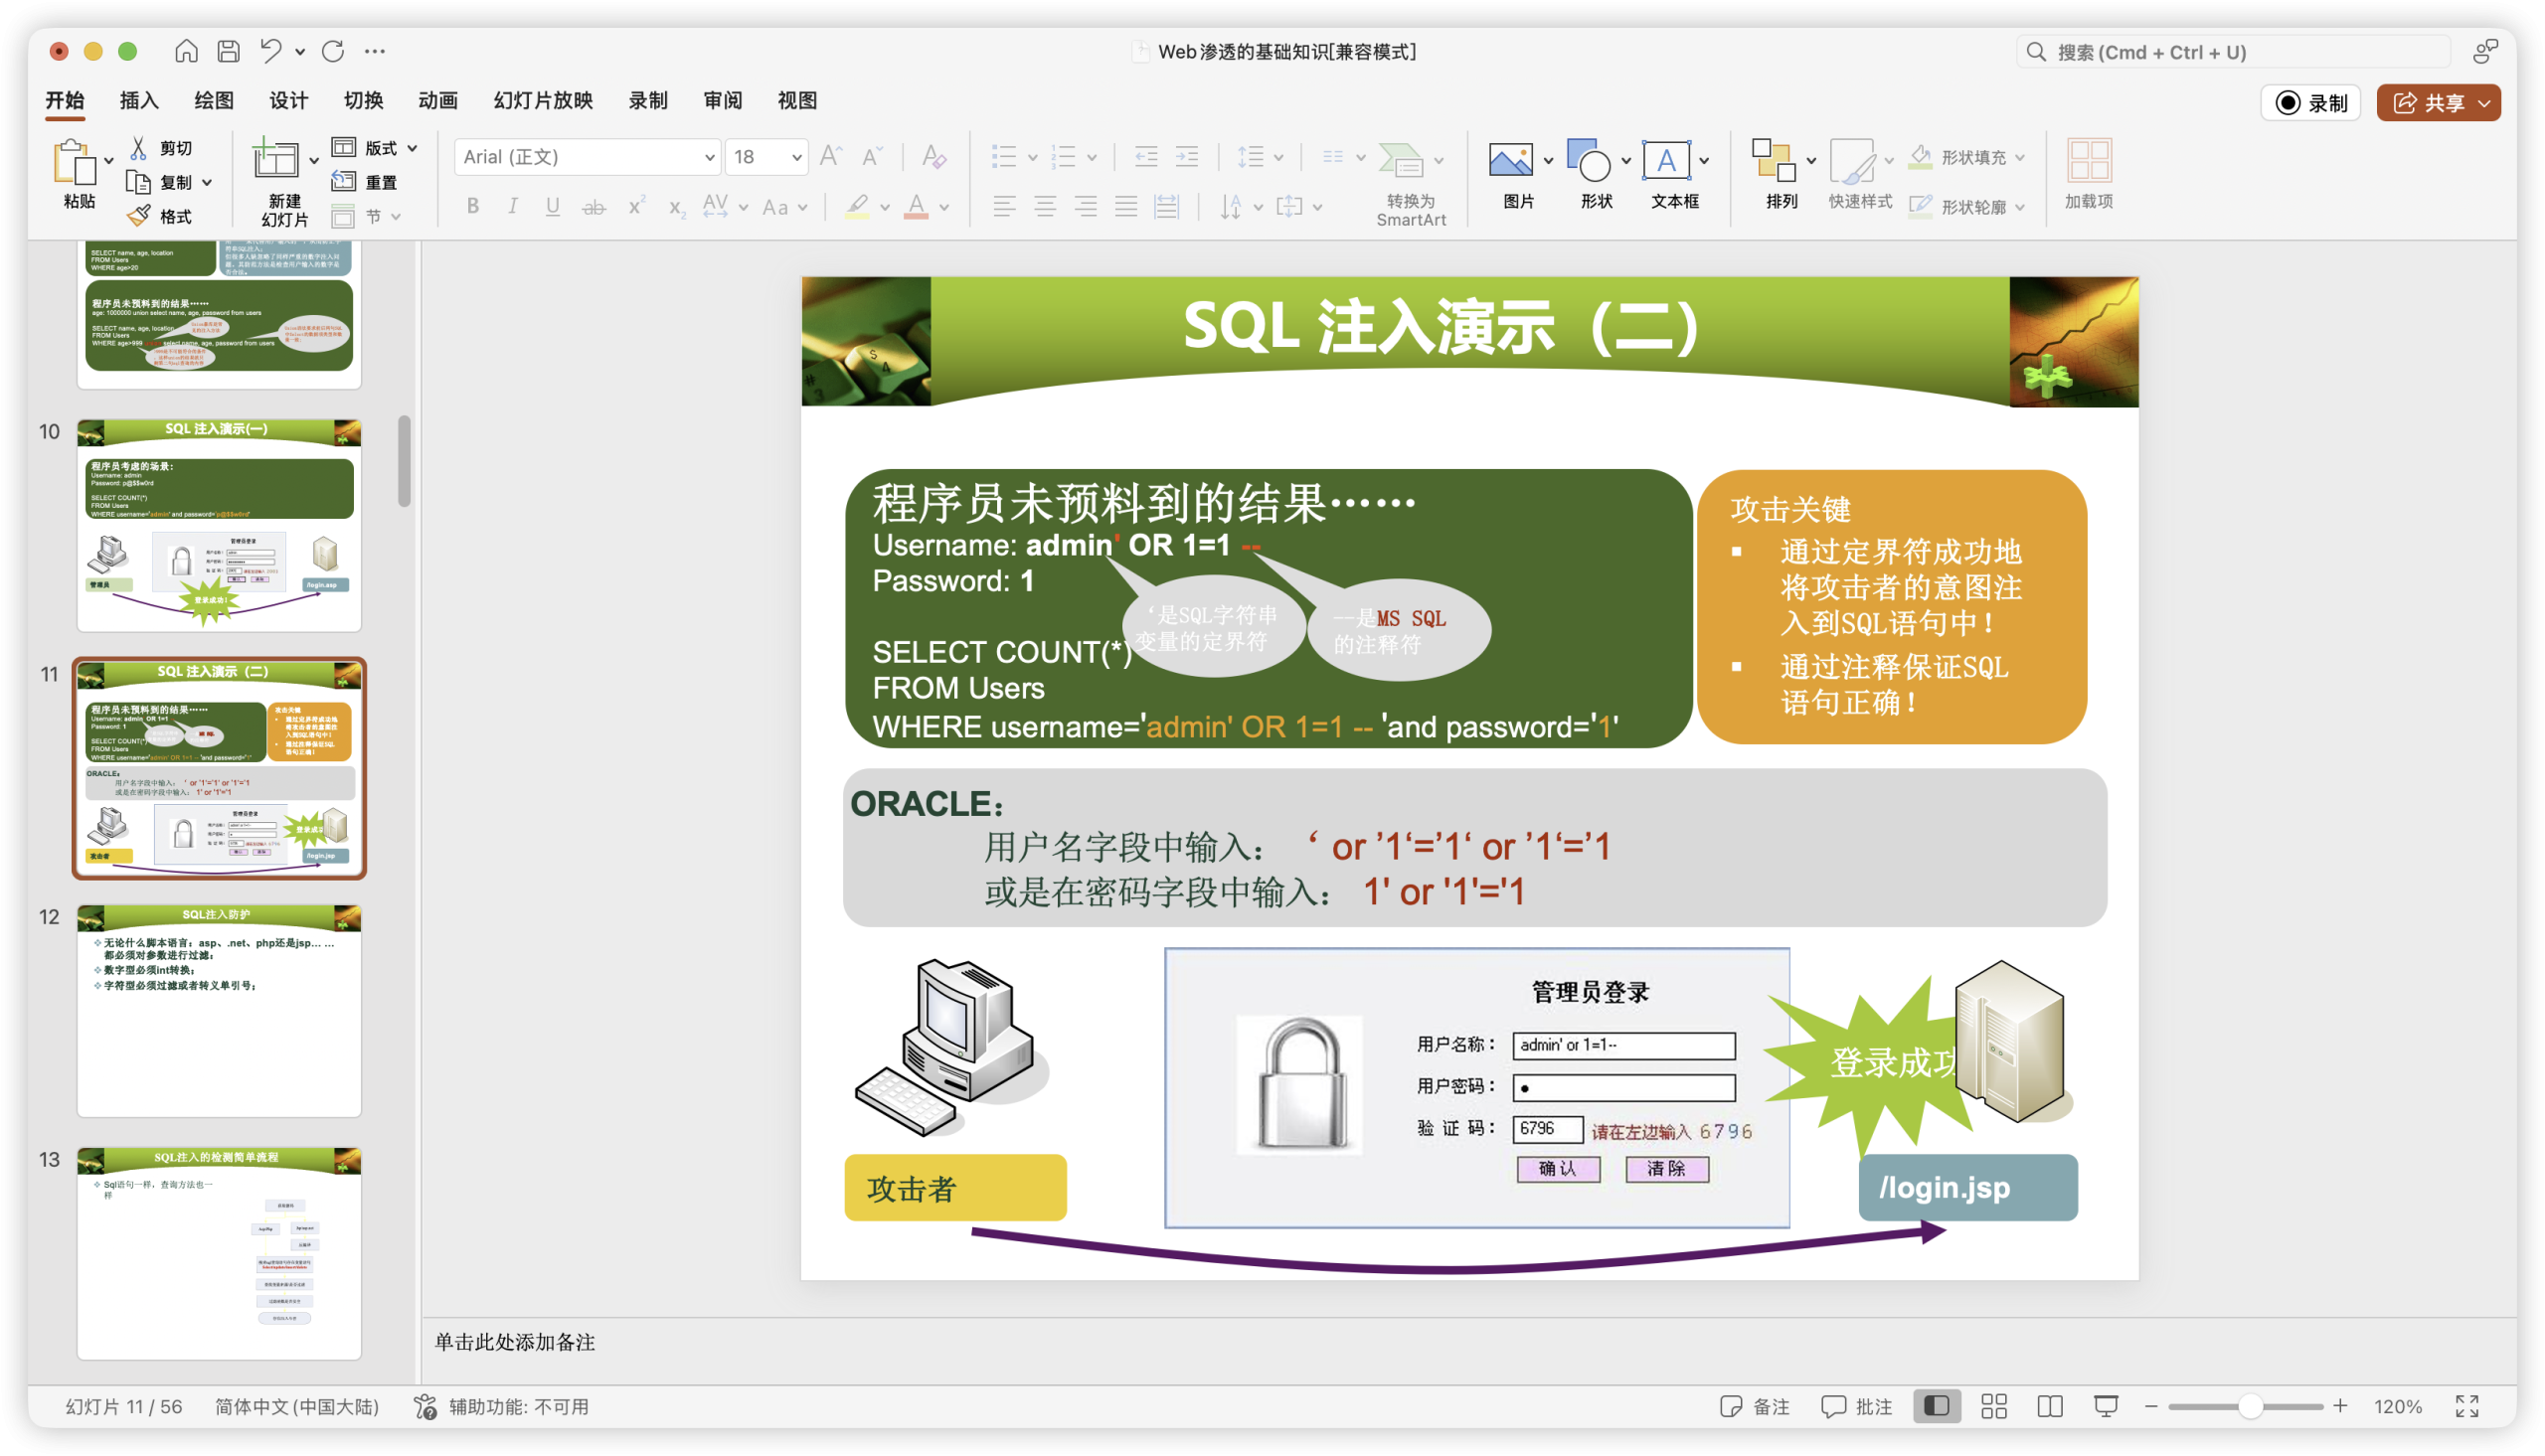Toggle the notes pane (备注)
The height and width of the screenshot is (1456, 2545).
click(1755, 1406)
